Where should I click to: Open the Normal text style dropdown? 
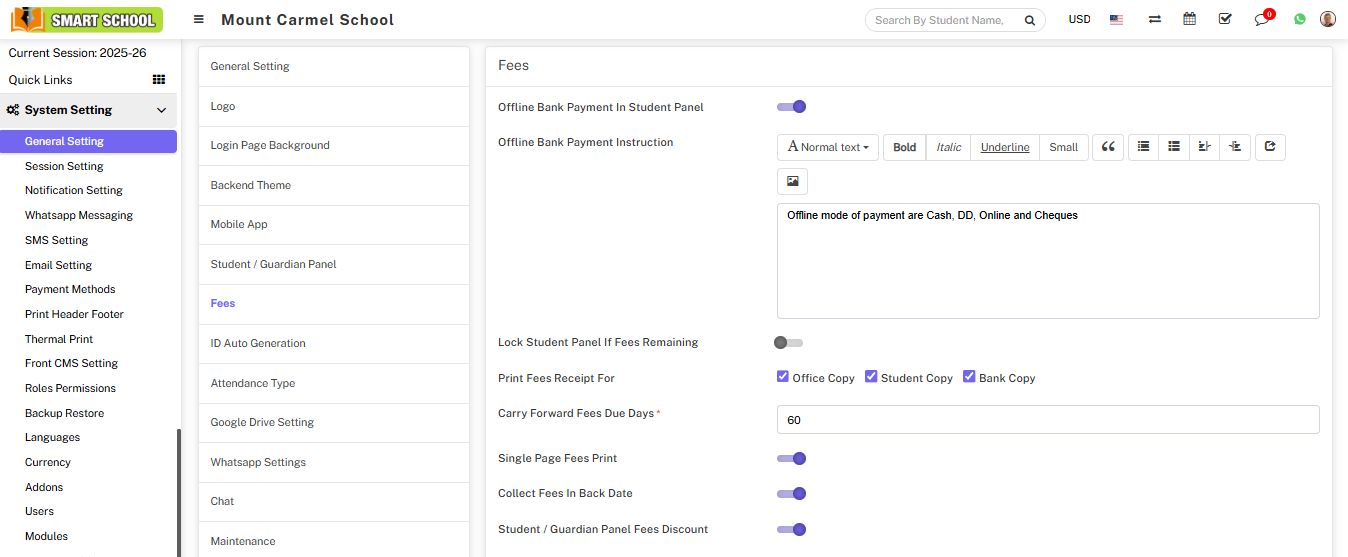point(828,147)
